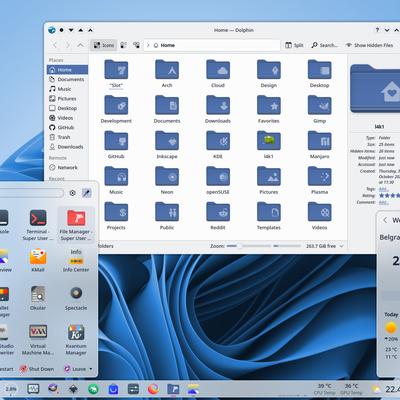The image size is (400, 400).
Task: Open the Cloud folder
Action: coord(218,74)
